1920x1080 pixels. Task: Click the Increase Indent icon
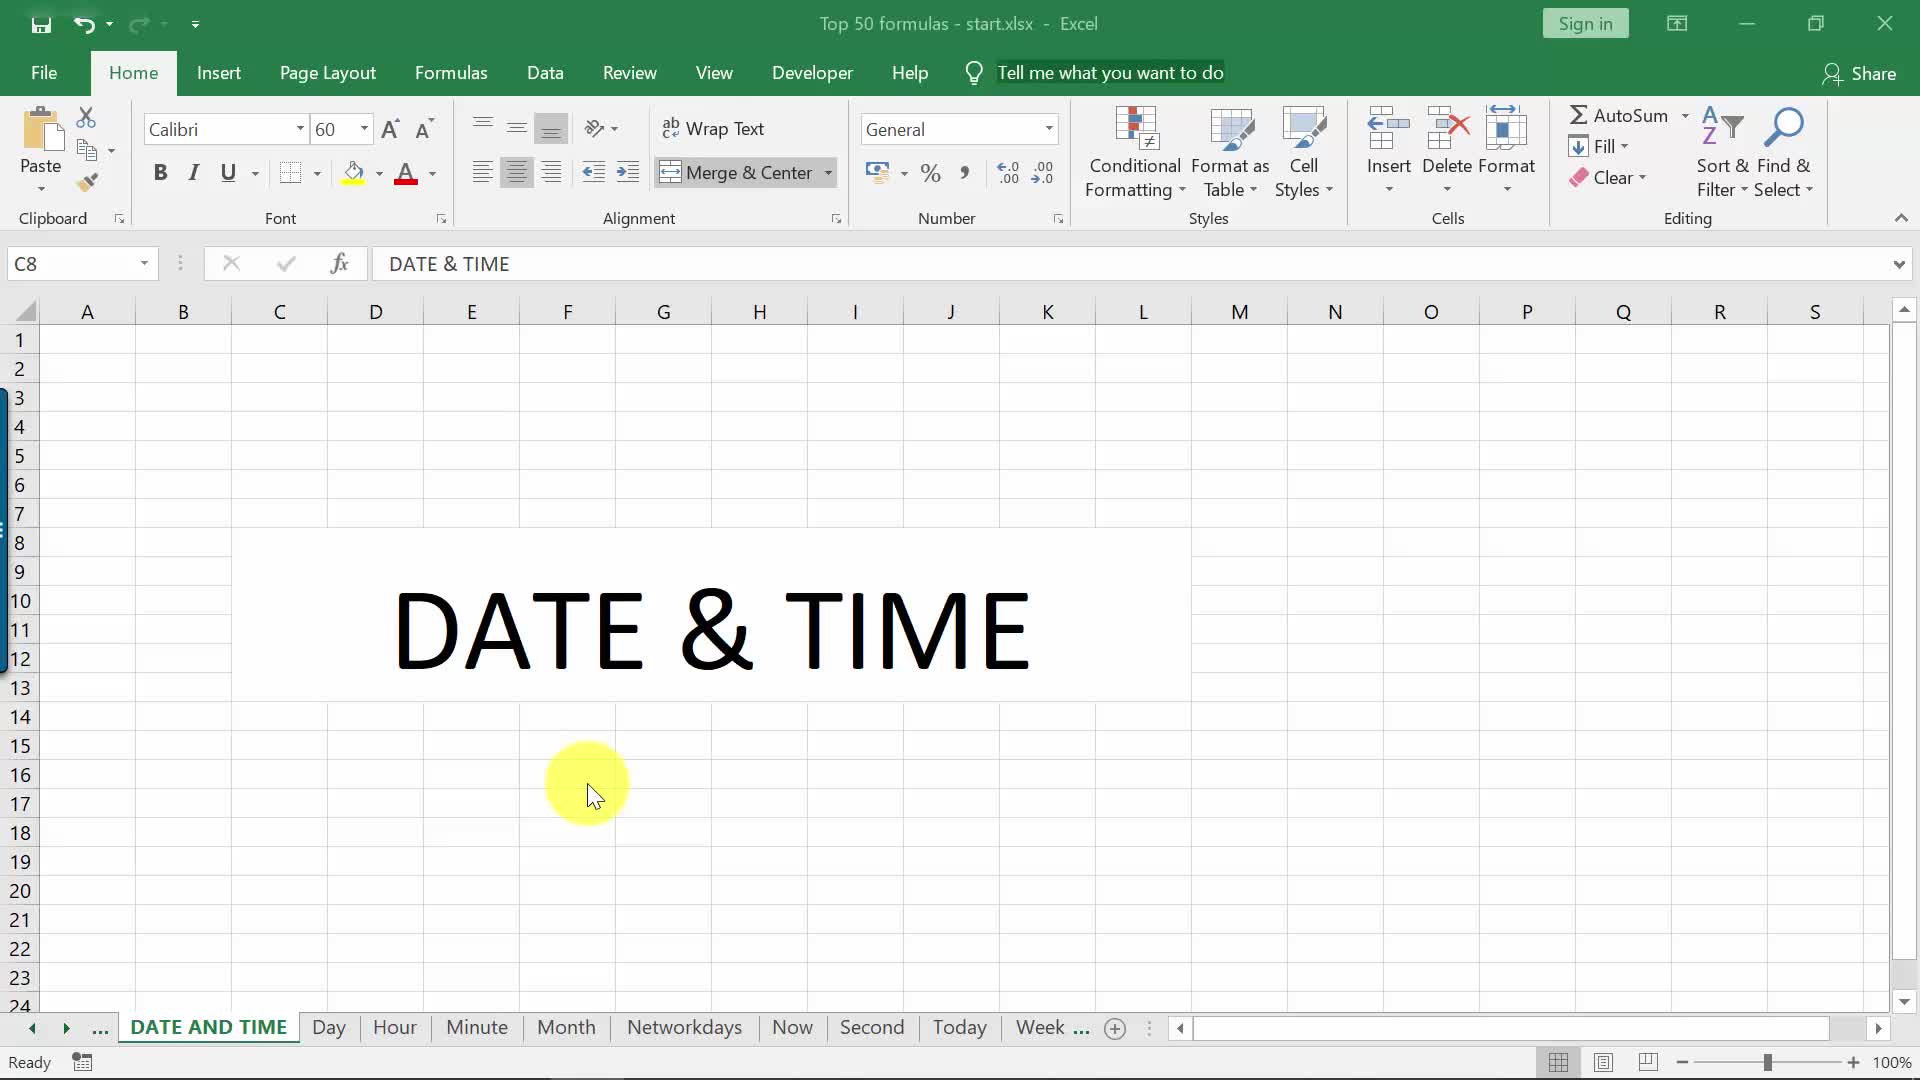click(x=627, y=172)
